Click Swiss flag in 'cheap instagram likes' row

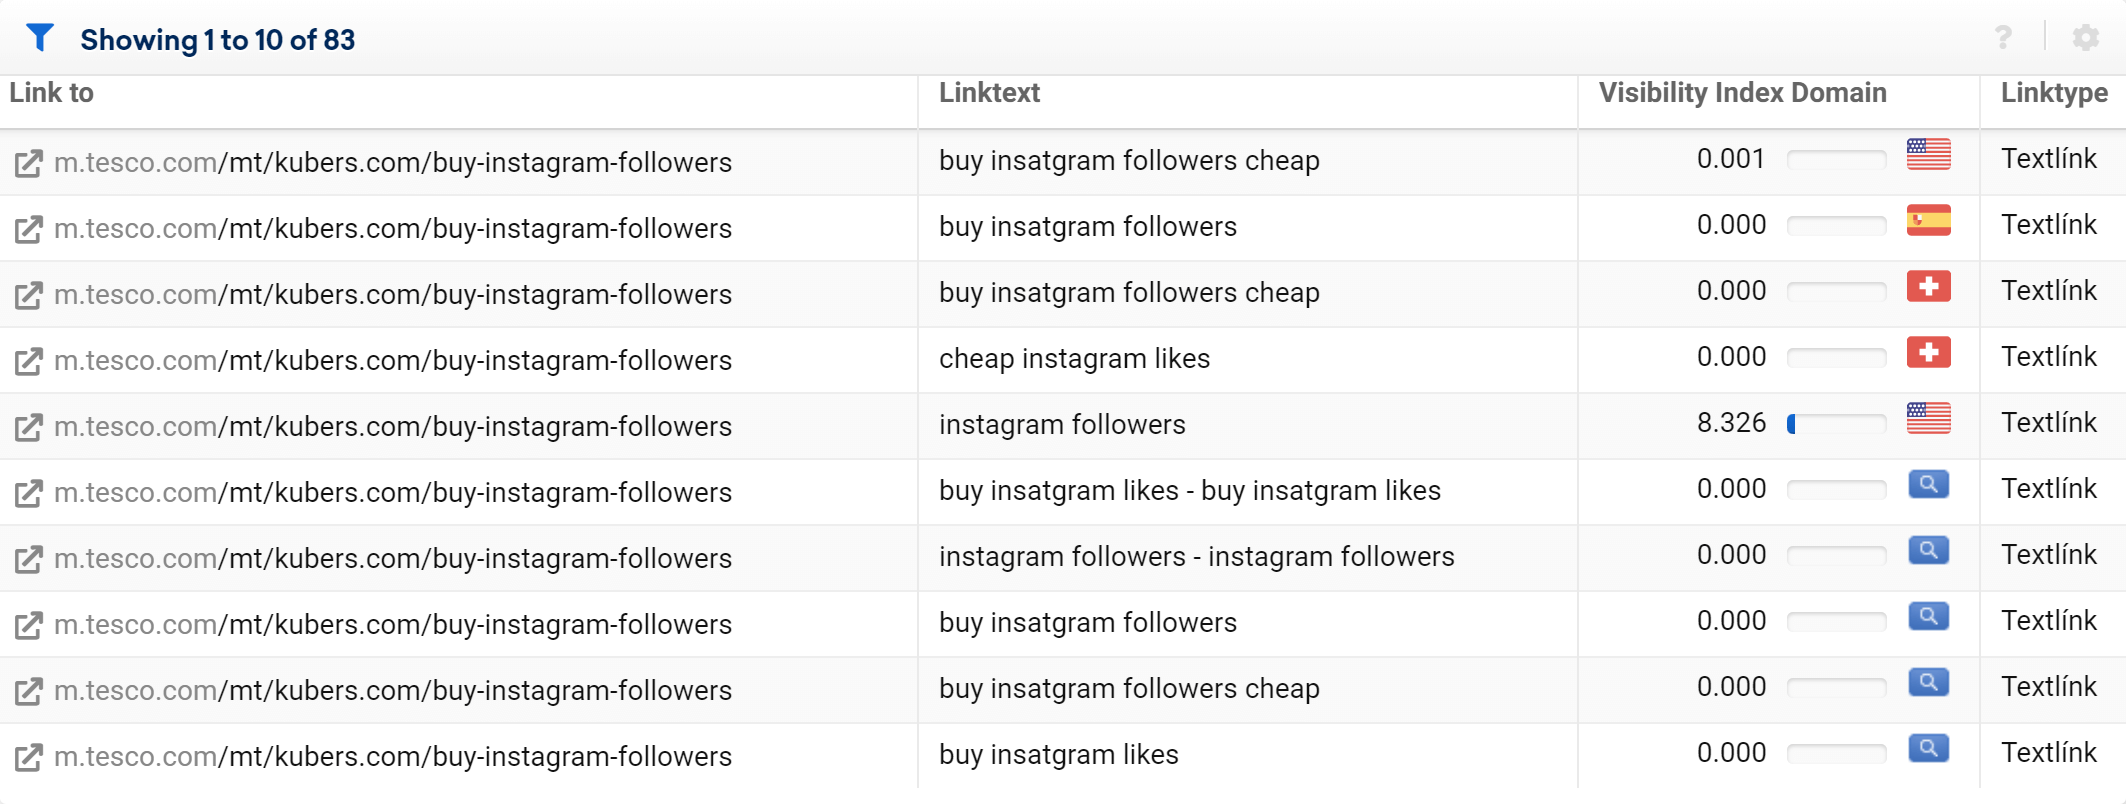pos(1928,352)
